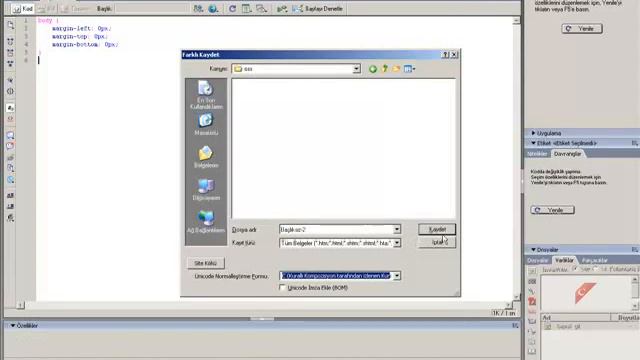The width and height of the screenshot is (640, 360).
Task: Open the Etiket panel options menu icon
Action: pyautogui.click(x=635, y=143)
